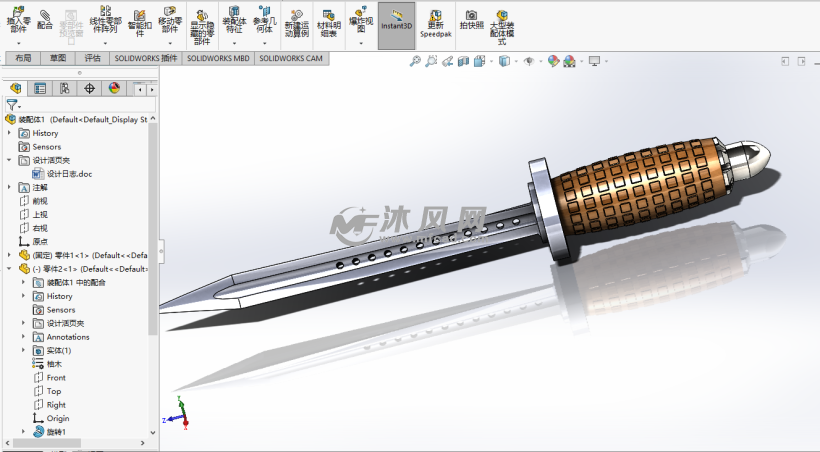This screenshot has height=452, width=820.
Task: Click the Previous View icon
Action: (x=447, y=61)
